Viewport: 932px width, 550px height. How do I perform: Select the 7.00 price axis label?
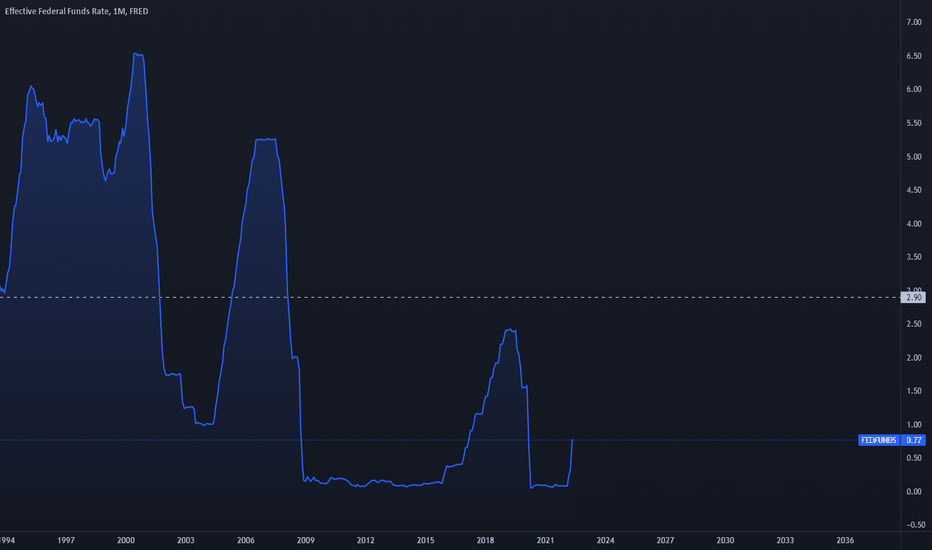[x=914, y=22]
